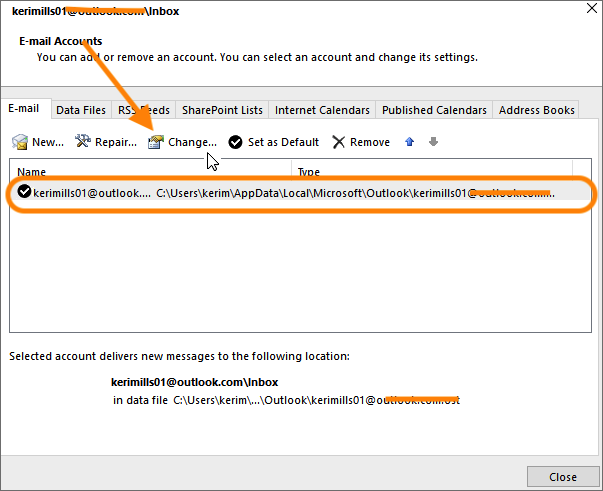Click the Change account icon
Image resolution: width=603 pixels, height=491 pixels.
tap(156, 142)
